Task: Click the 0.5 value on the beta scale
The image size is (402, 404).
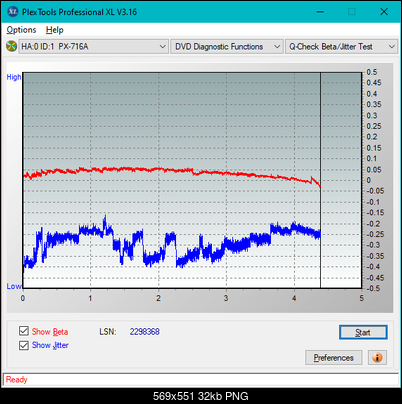Action: point(372,72)
